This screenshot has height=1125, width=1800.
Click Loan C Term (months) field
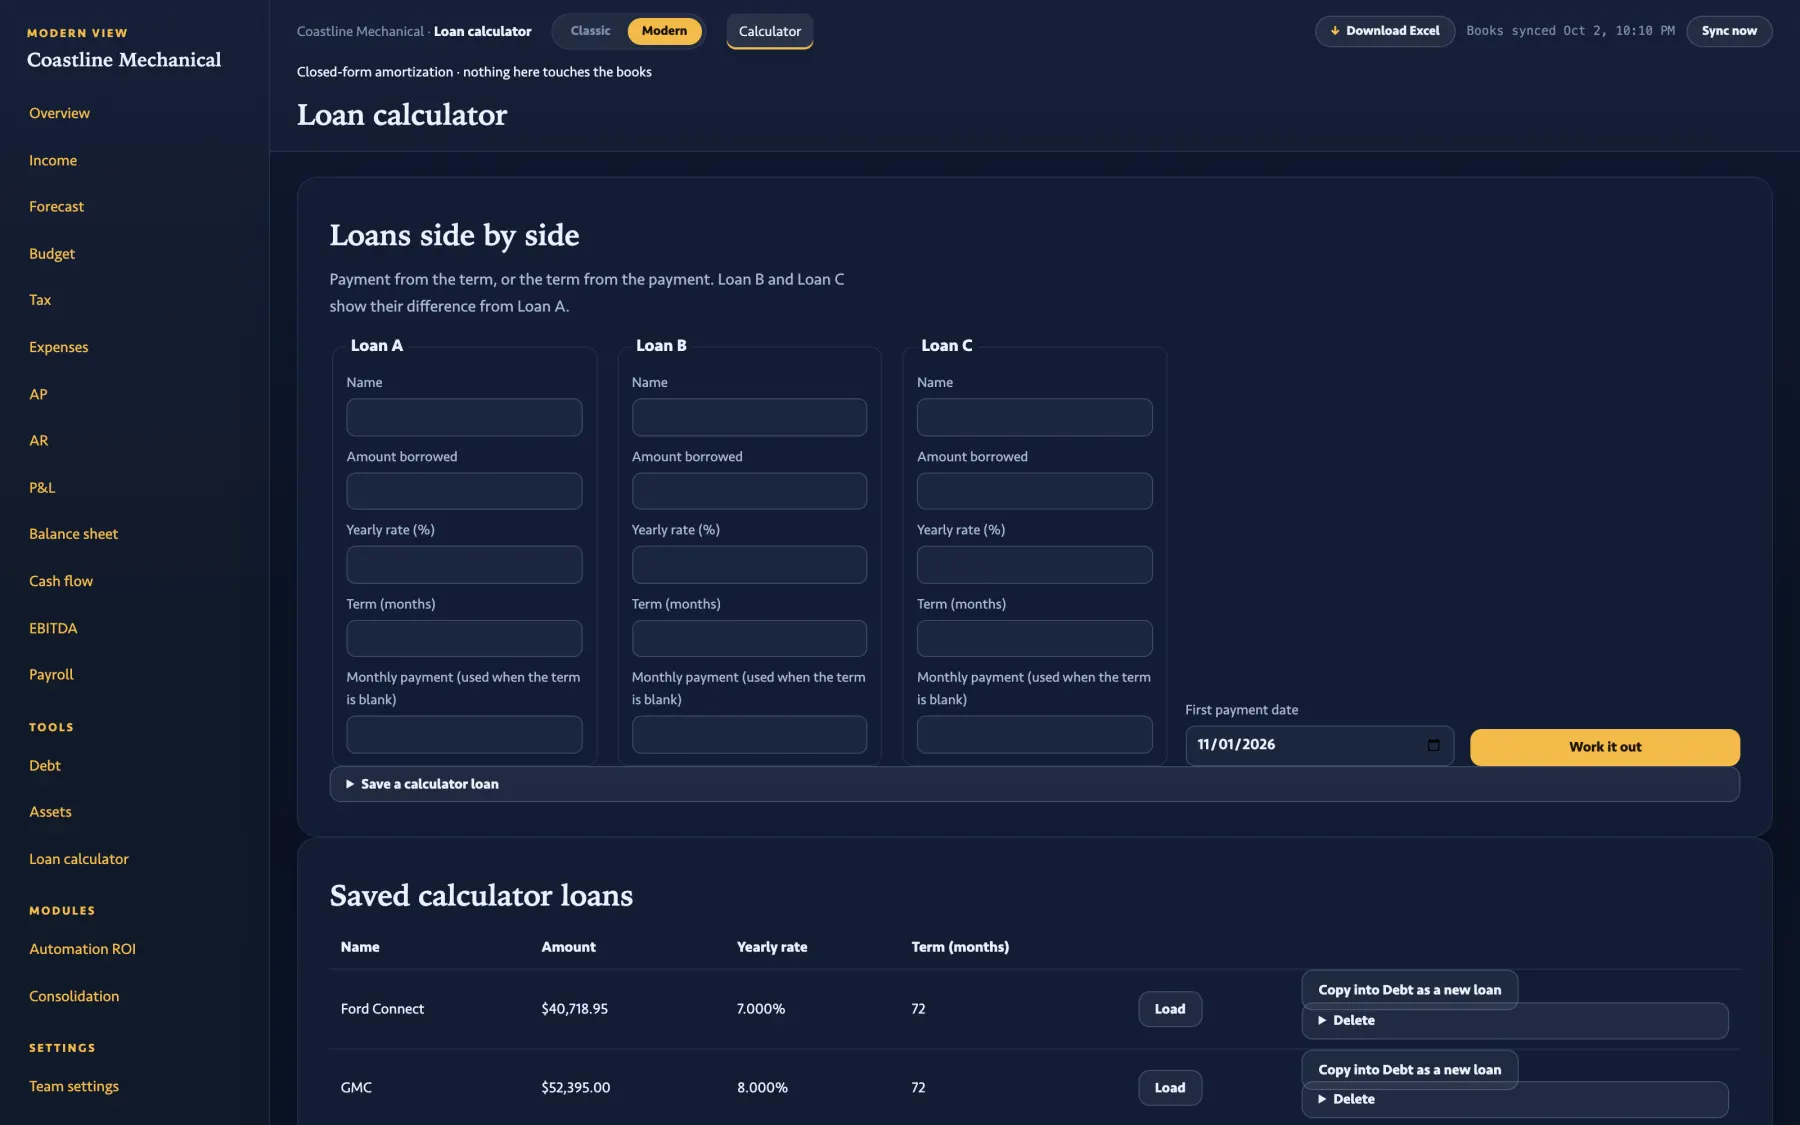pos(1034,639)
